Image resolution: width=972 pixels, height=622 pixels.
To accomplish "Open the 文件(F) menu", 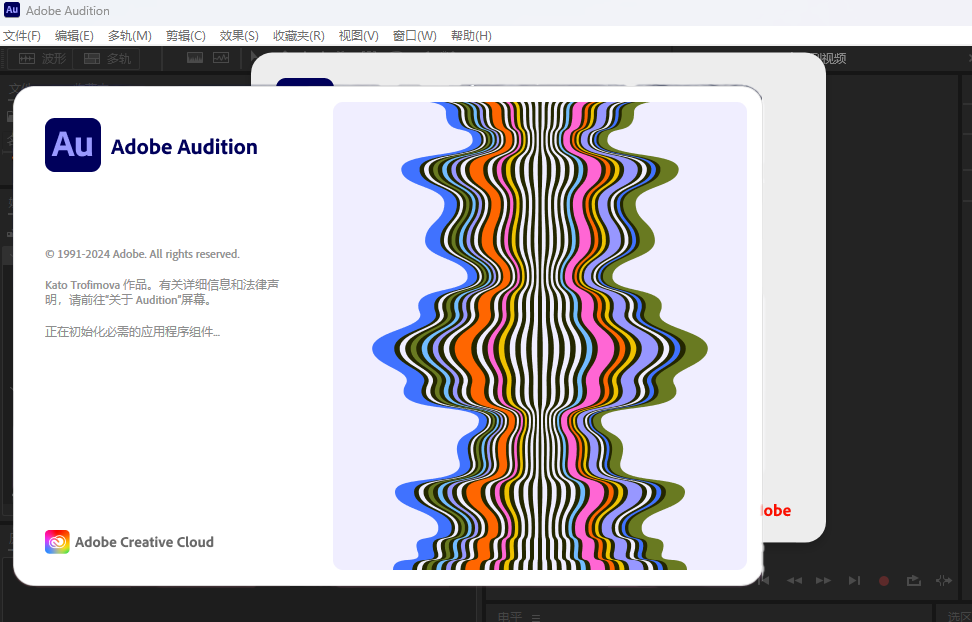I will tap(21, 35).
